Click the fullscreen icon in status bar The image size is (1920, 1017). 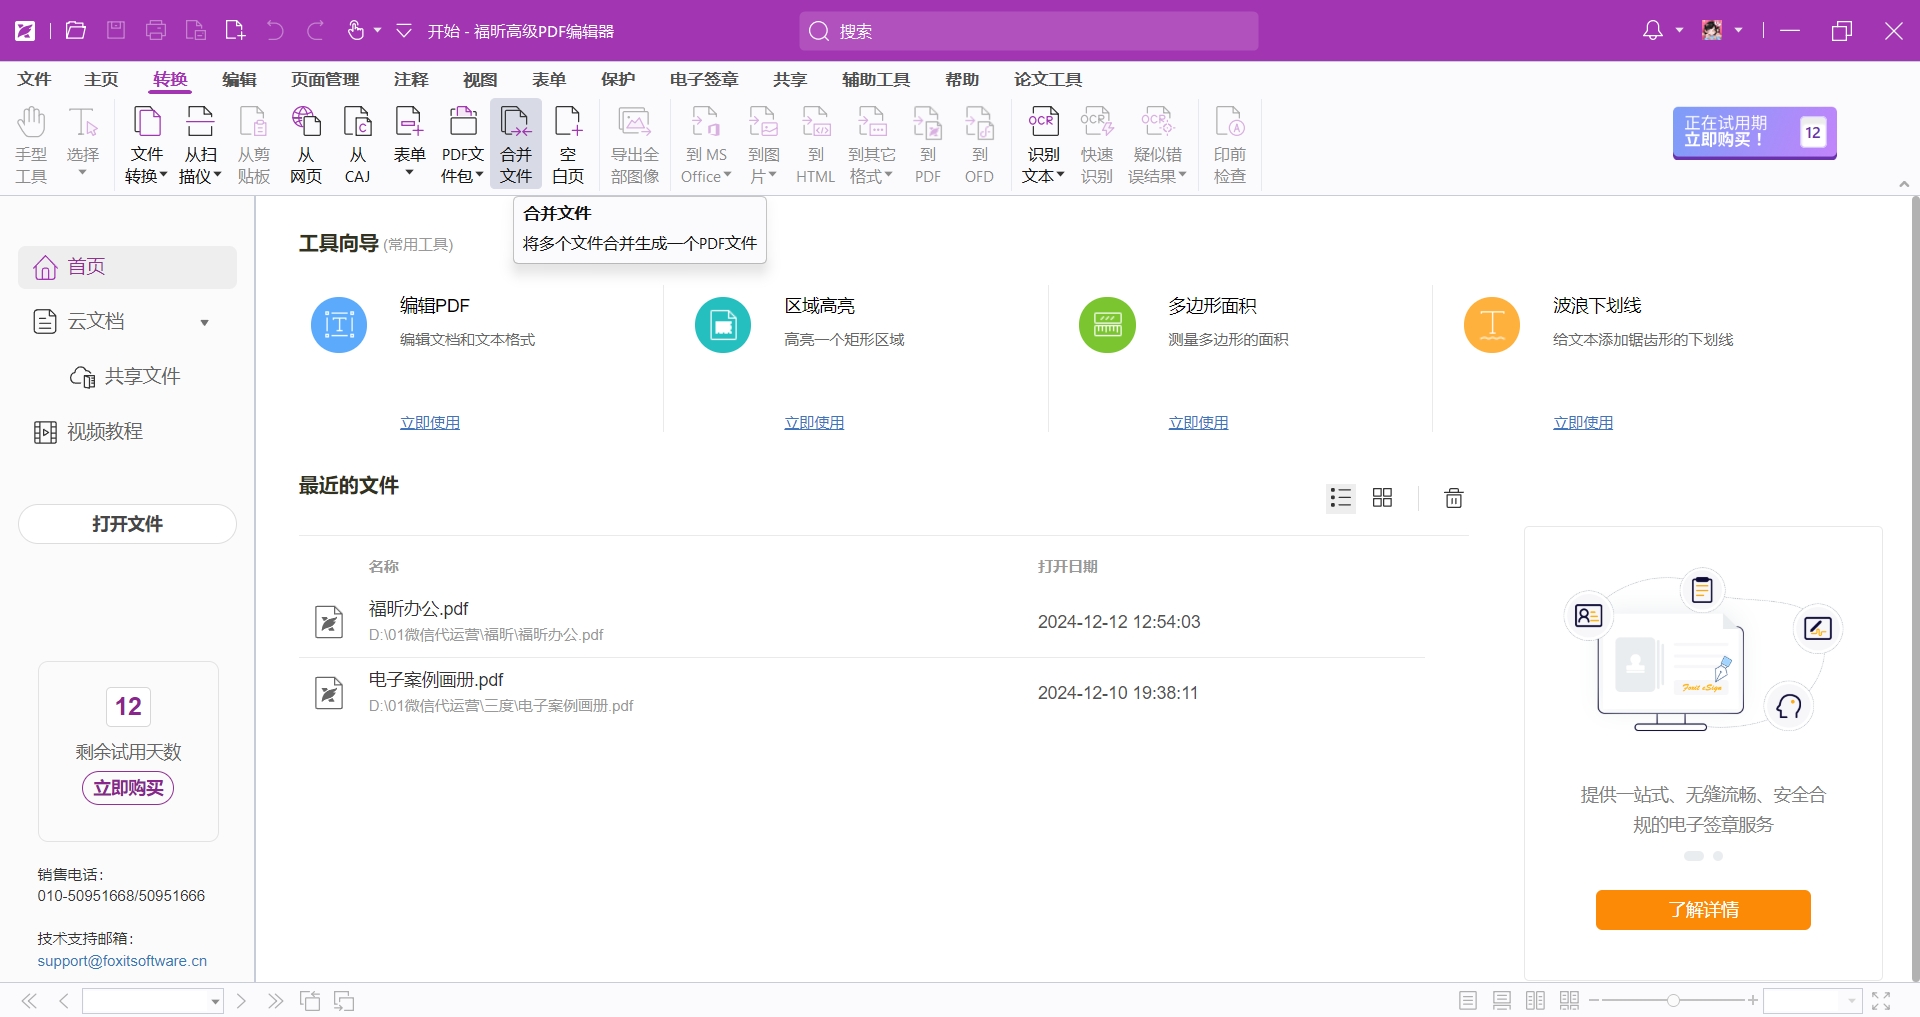tap(1881, 1001)
